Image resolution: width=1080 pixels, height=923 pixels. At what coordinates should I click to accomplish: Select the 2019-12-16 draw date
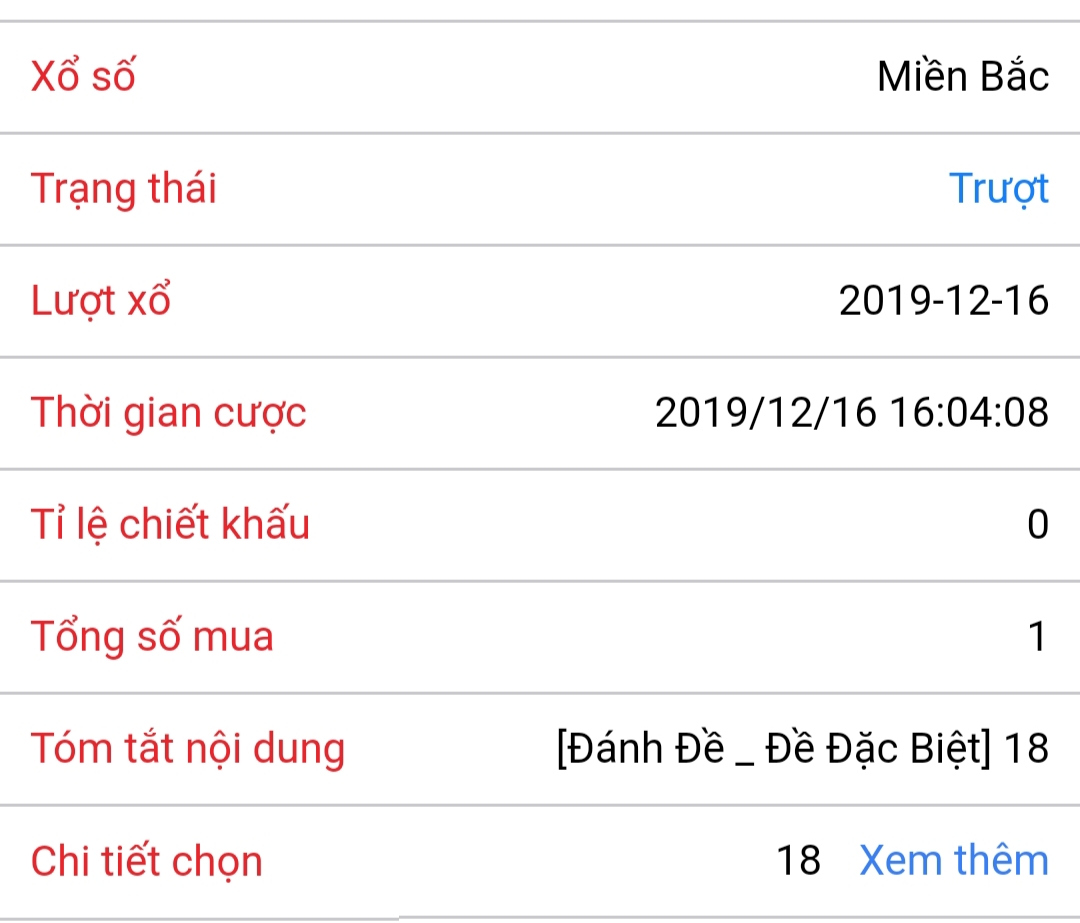[x=944, y=300]
